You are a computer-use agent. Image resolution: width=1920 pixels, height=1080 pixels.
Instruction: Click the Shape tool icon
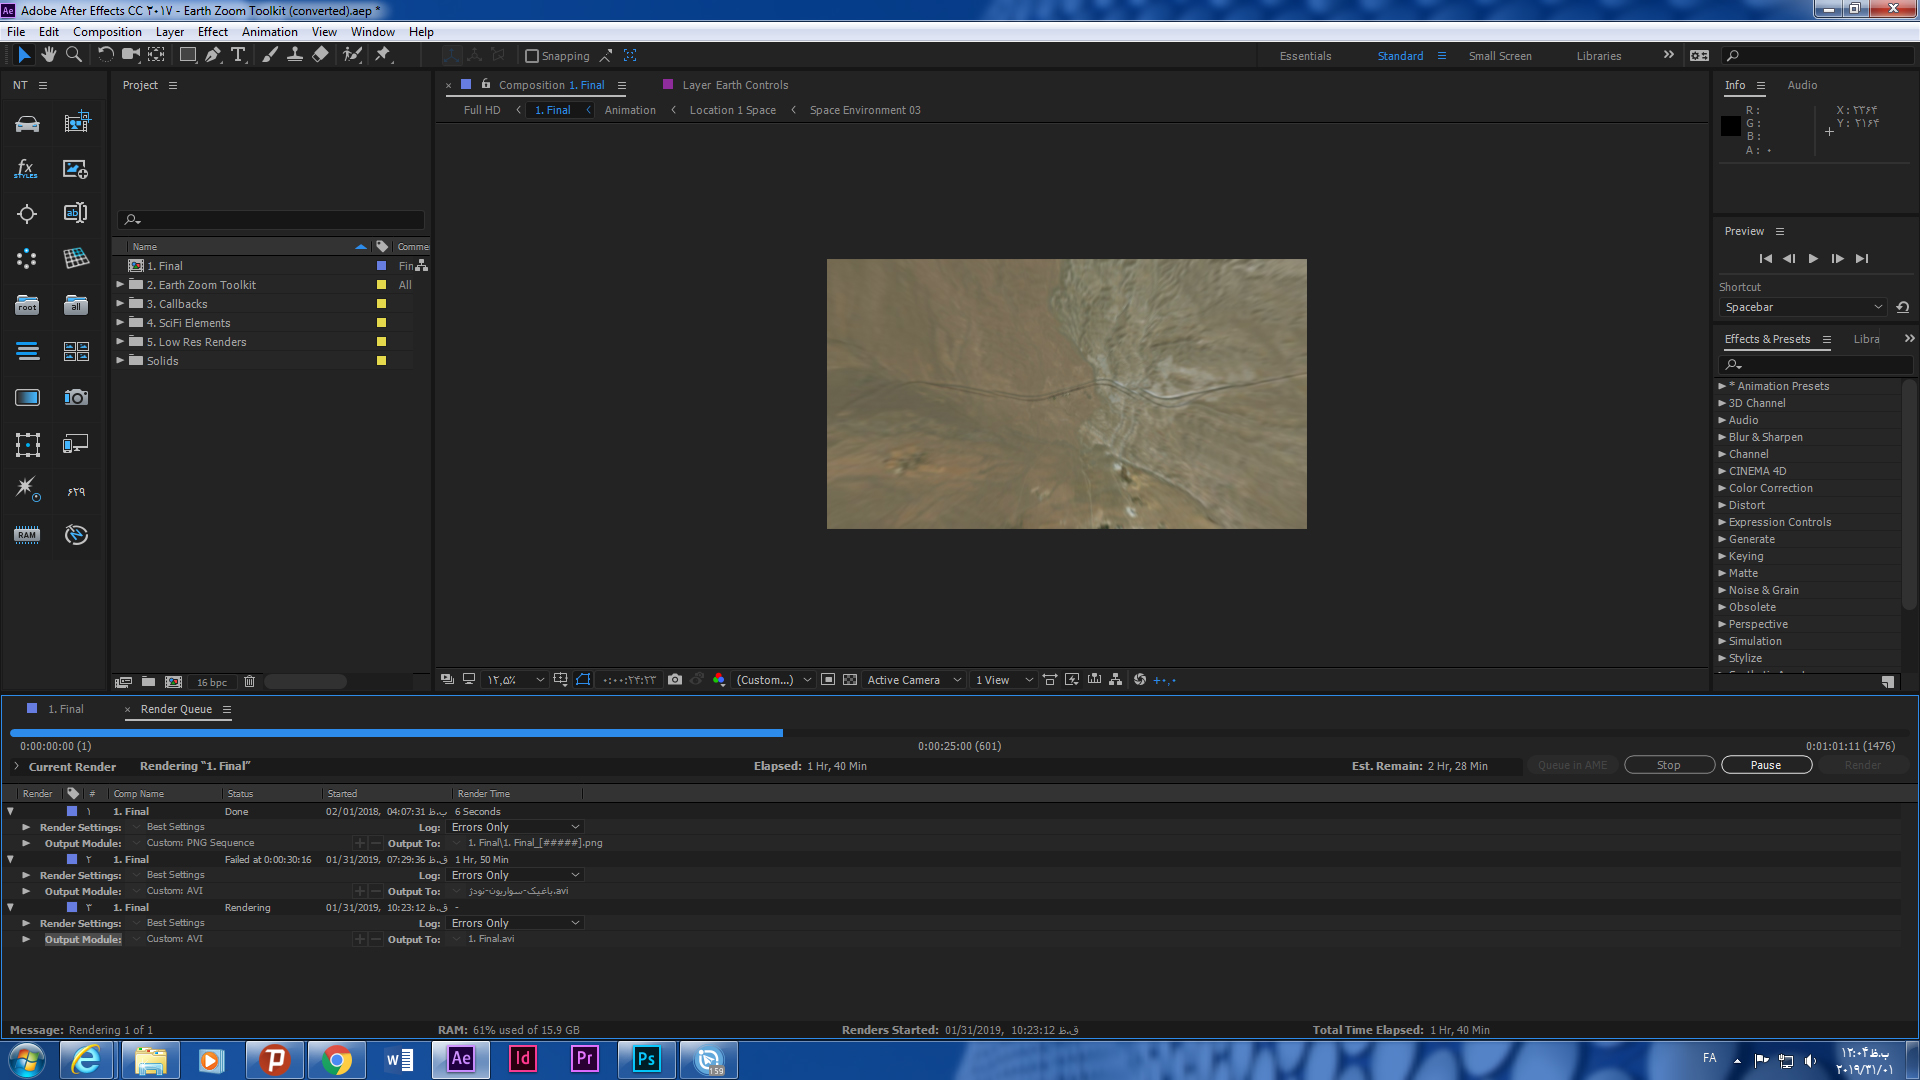(x=185, y=55)
